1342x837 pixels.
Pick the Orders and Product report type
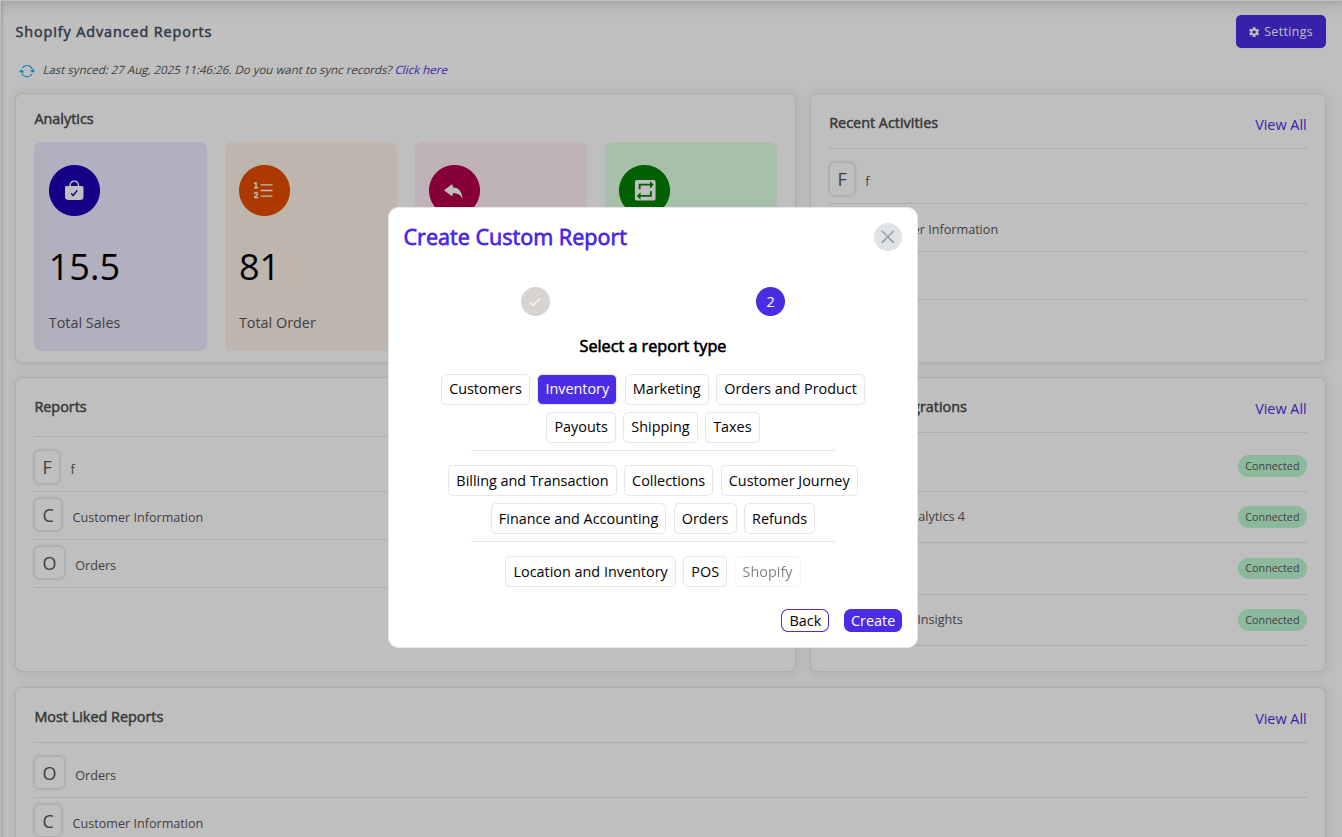790,389
